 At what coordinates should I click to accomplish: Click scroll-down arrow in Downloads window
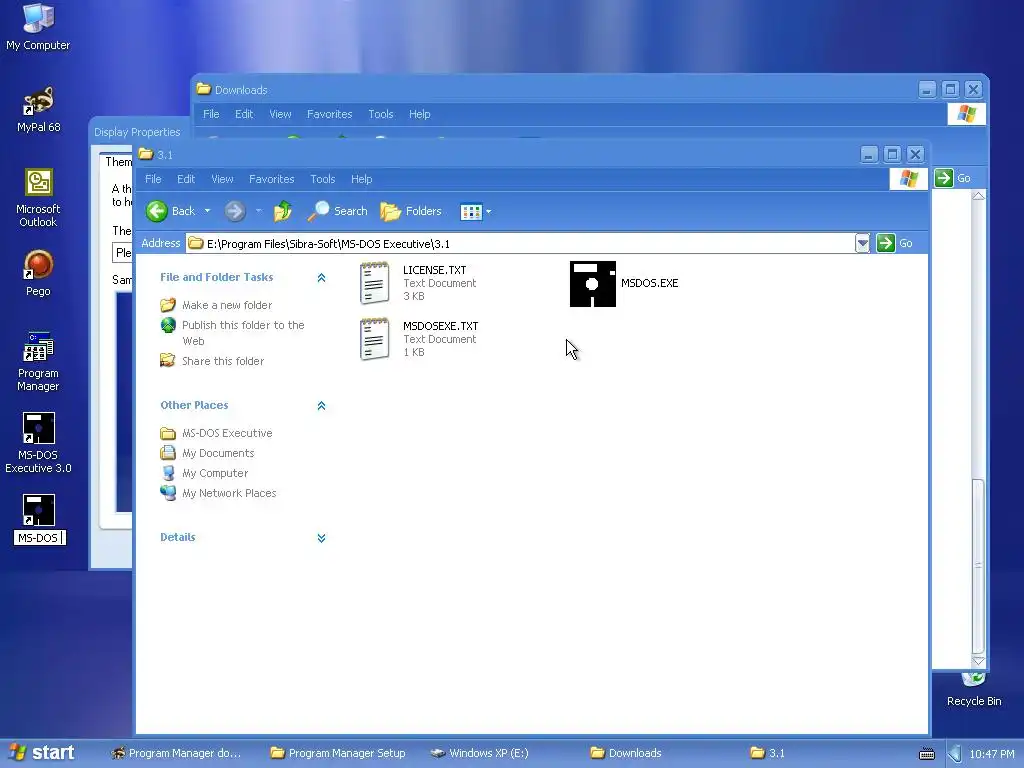pos(978,662)
